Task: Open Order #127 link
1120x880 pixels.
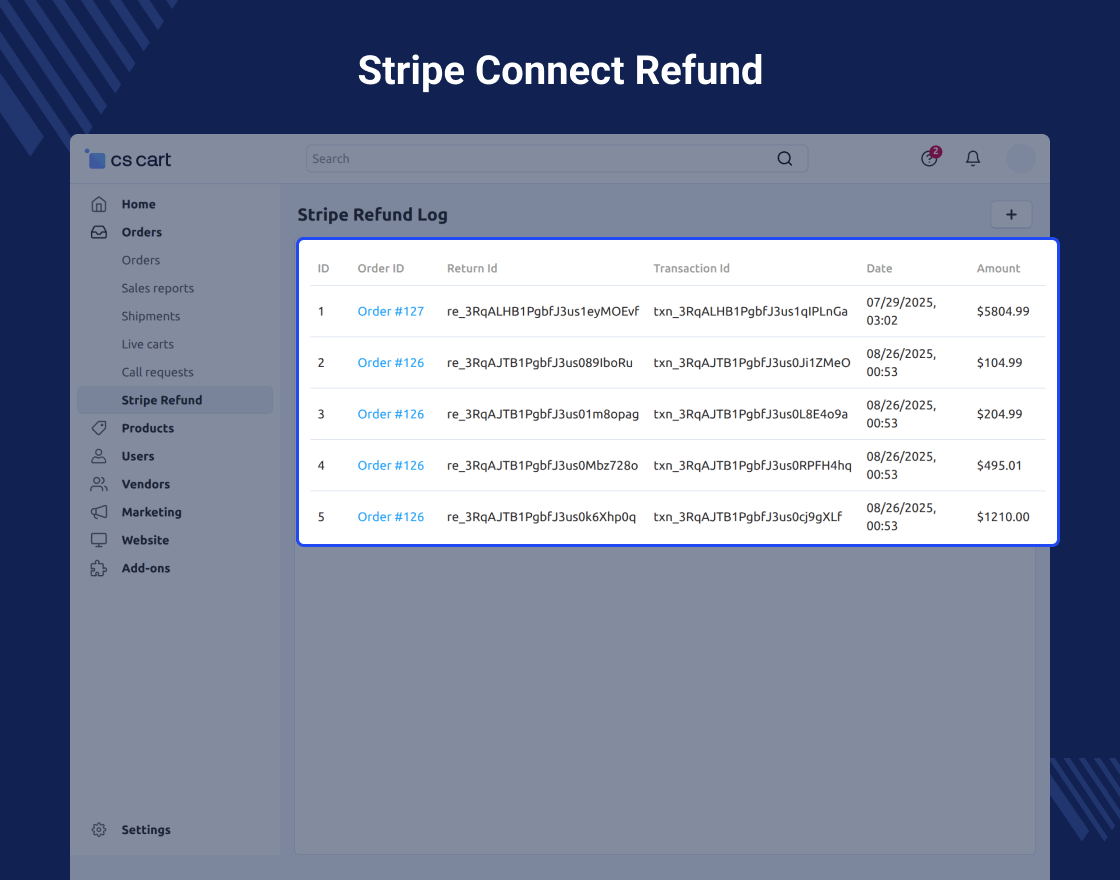Action: [391, 312]
